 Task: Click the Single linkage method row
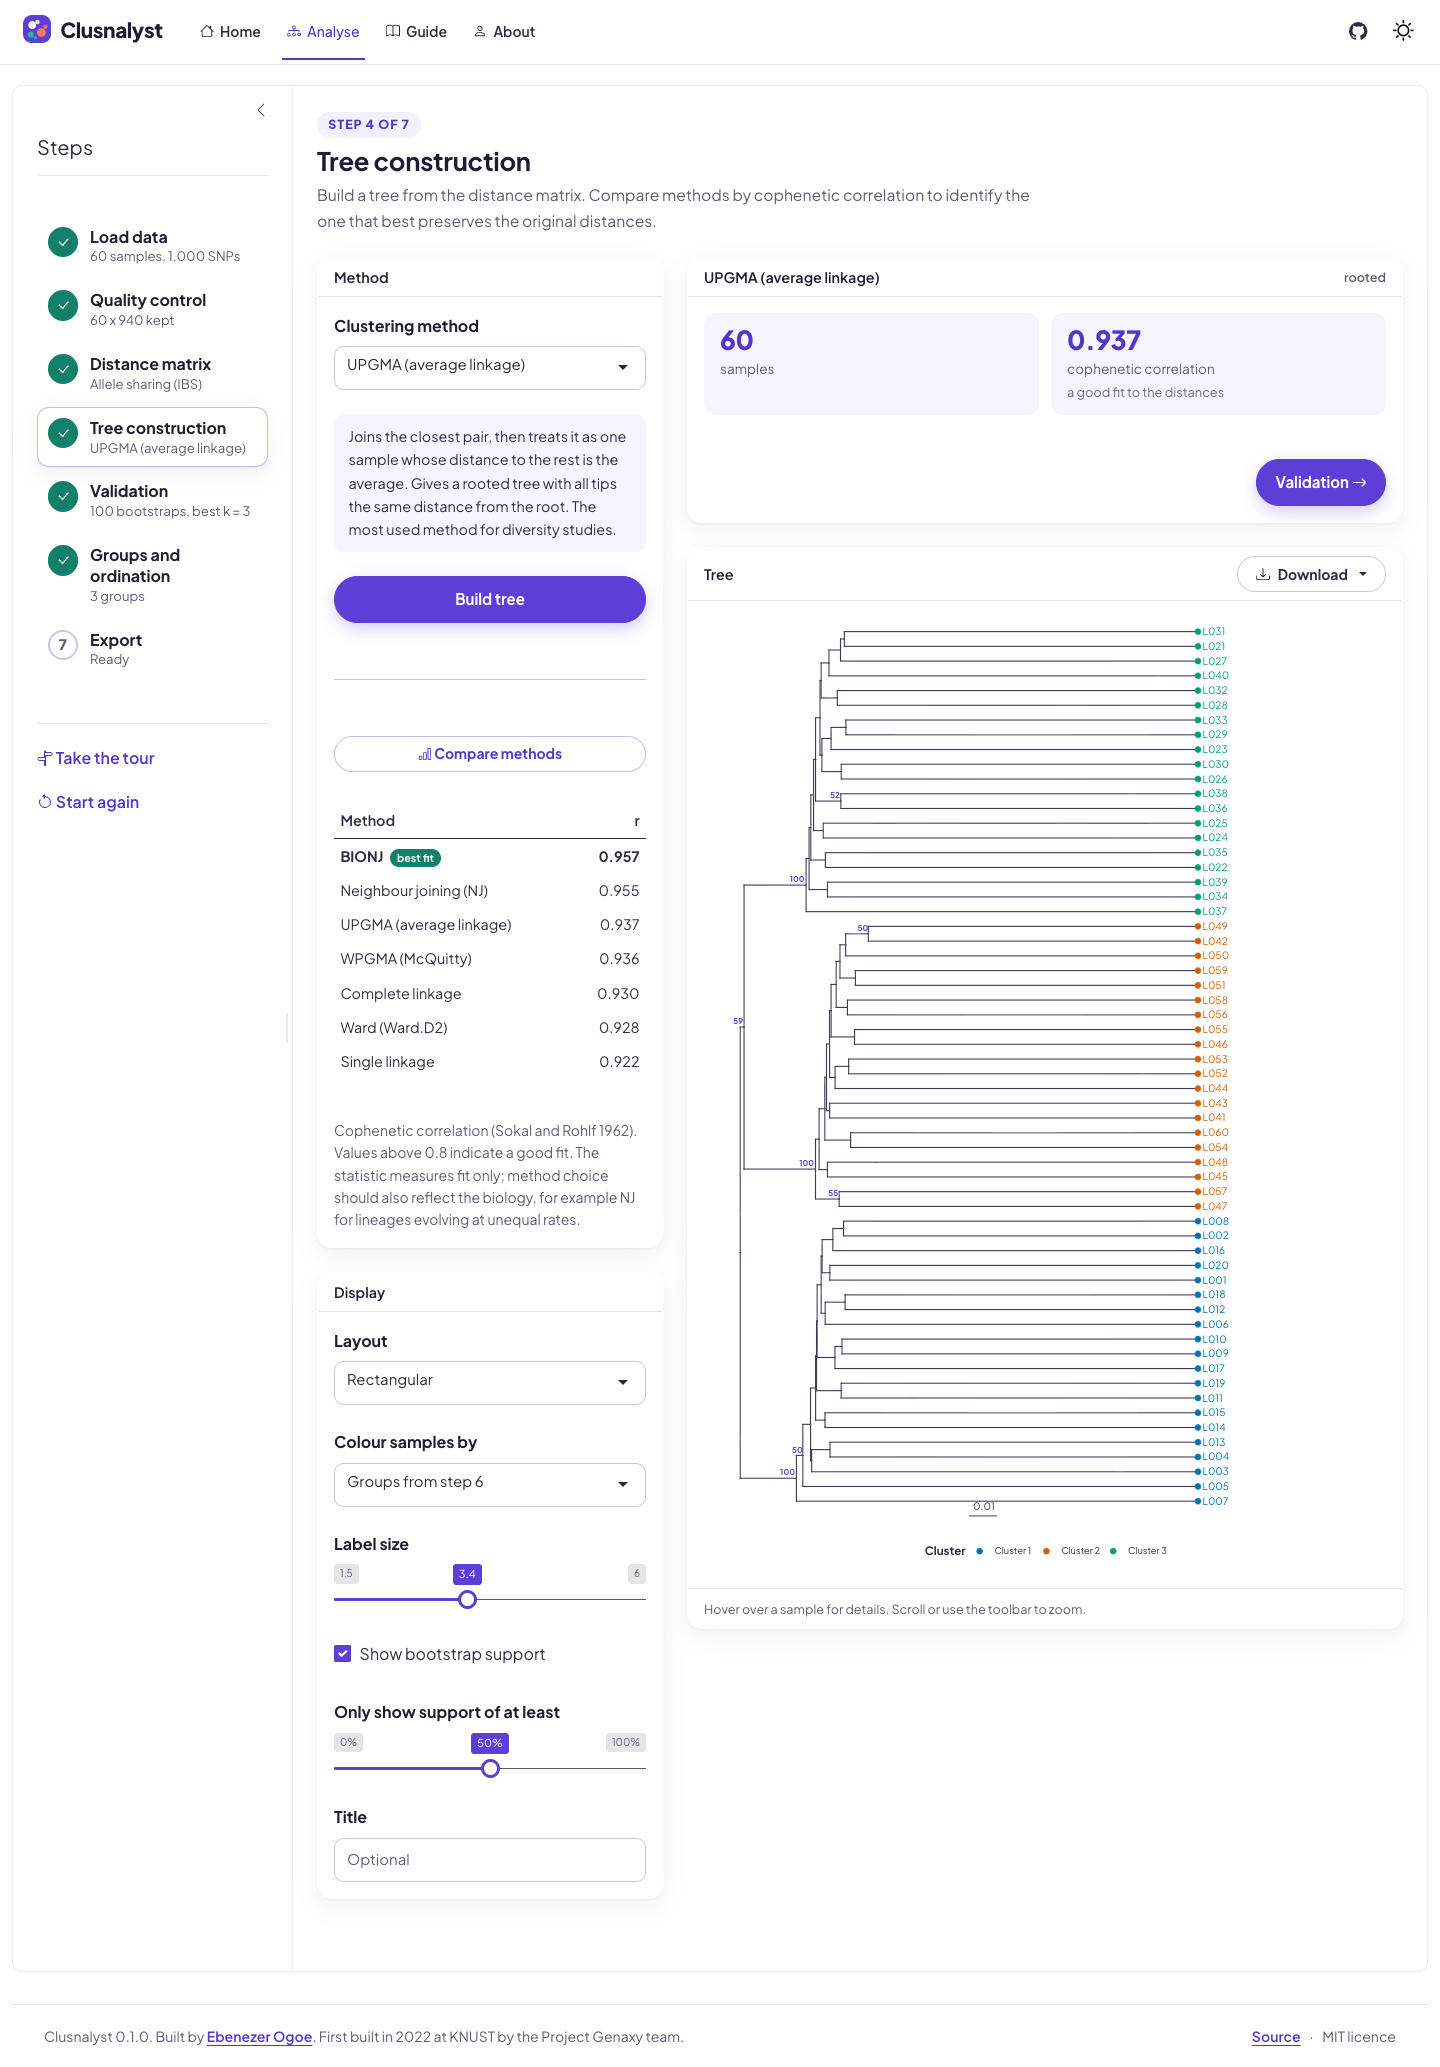490,1062
